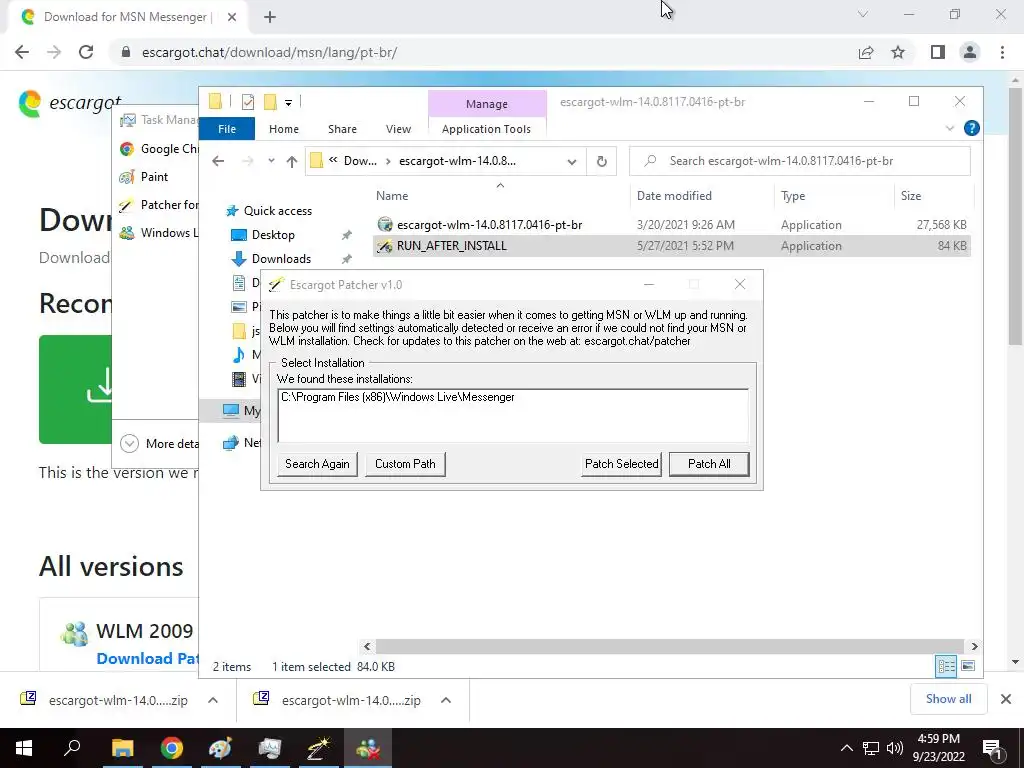Expand More details in Task Manager
The width and height of the screenshot is (1024, 768).
[159, 443]
